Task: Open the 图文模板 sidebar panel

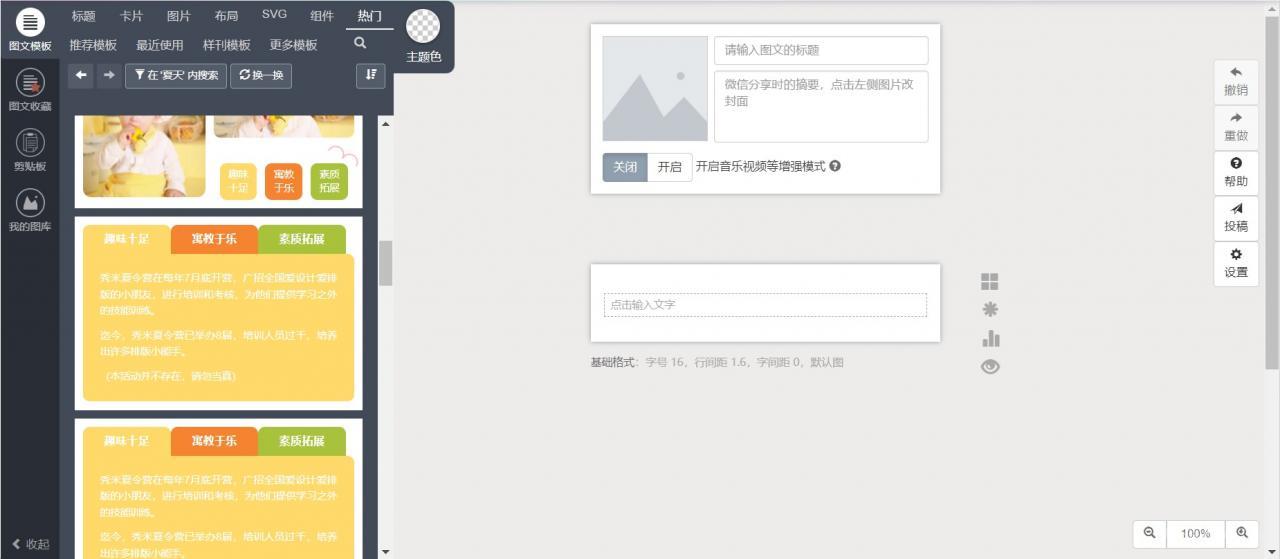Action: (x=30, y=30)
